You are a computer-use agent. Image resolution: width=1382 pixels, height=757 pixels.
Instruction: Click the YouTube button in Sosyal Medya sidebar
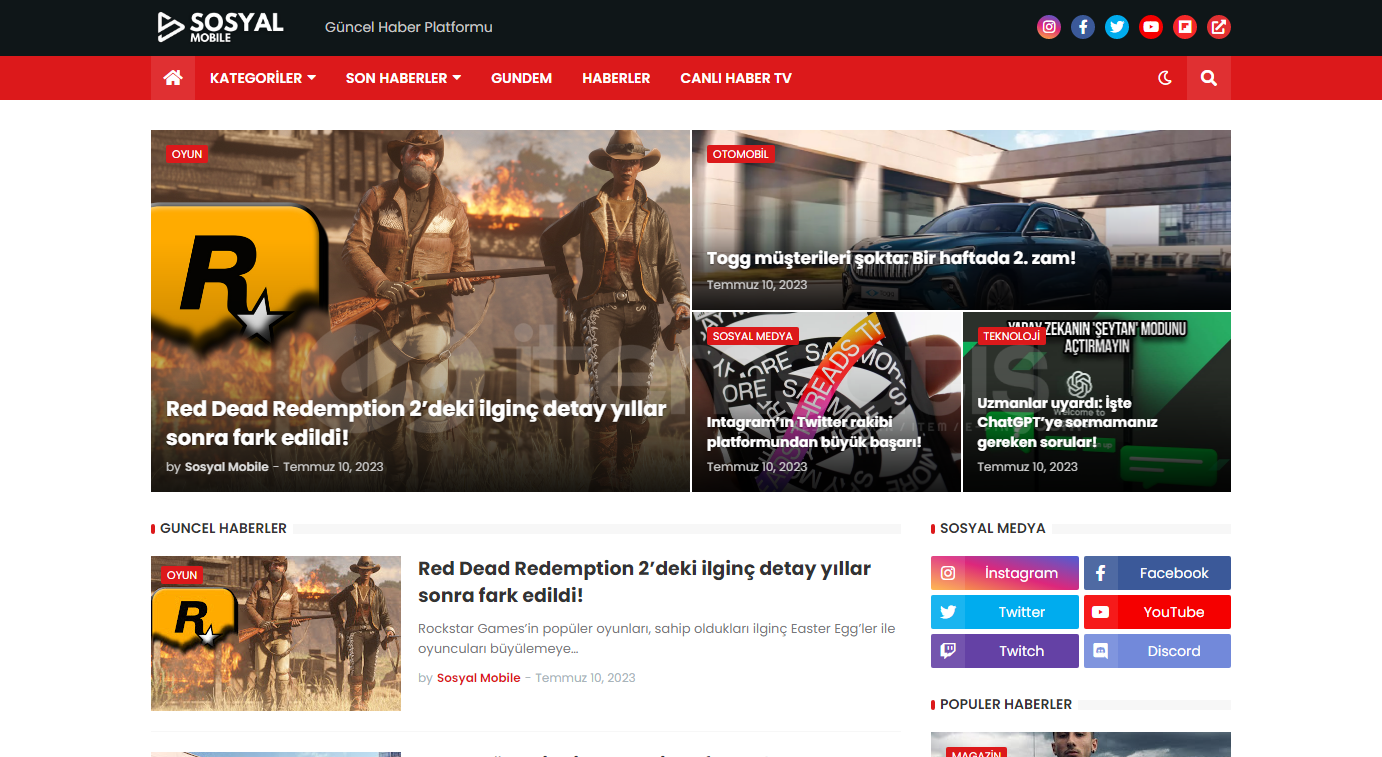coord(1157,612)
